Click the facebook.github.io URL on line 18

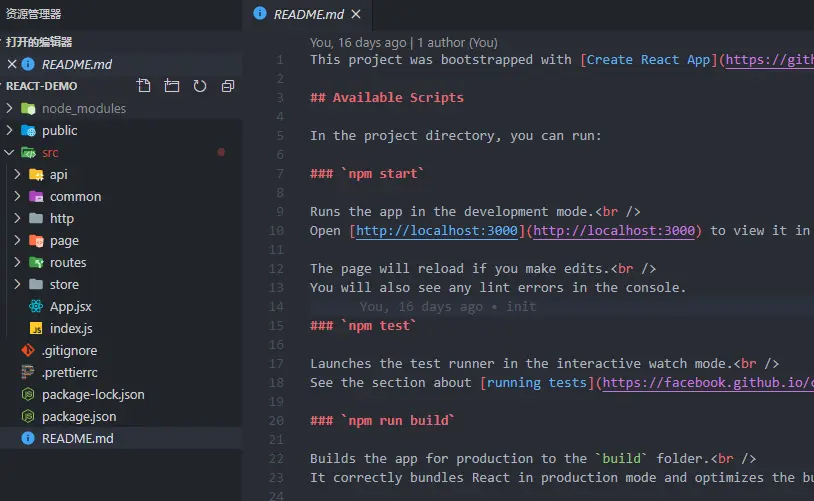coord(708,383)
